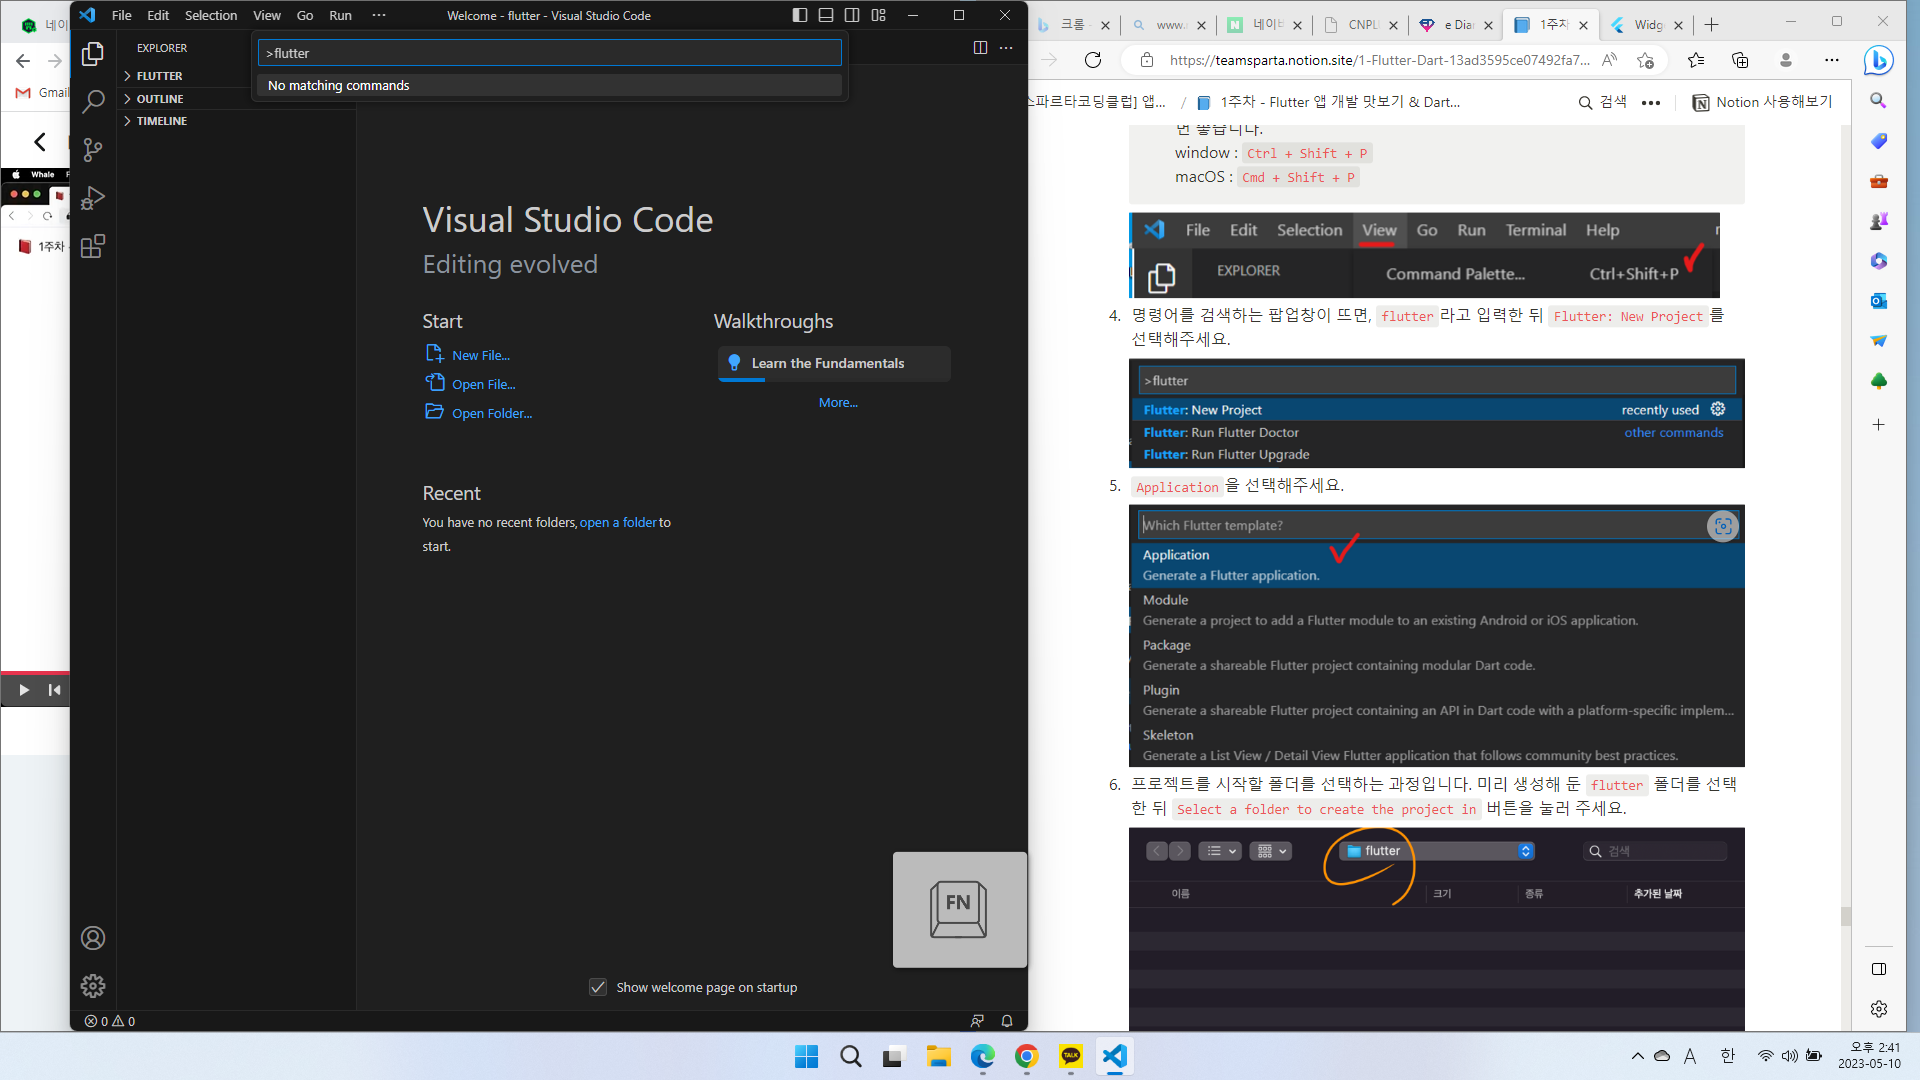Screen dimensions: 1920x1080
Task: Open Bing Copilot sidebar button
Action: click(1879, 61)
